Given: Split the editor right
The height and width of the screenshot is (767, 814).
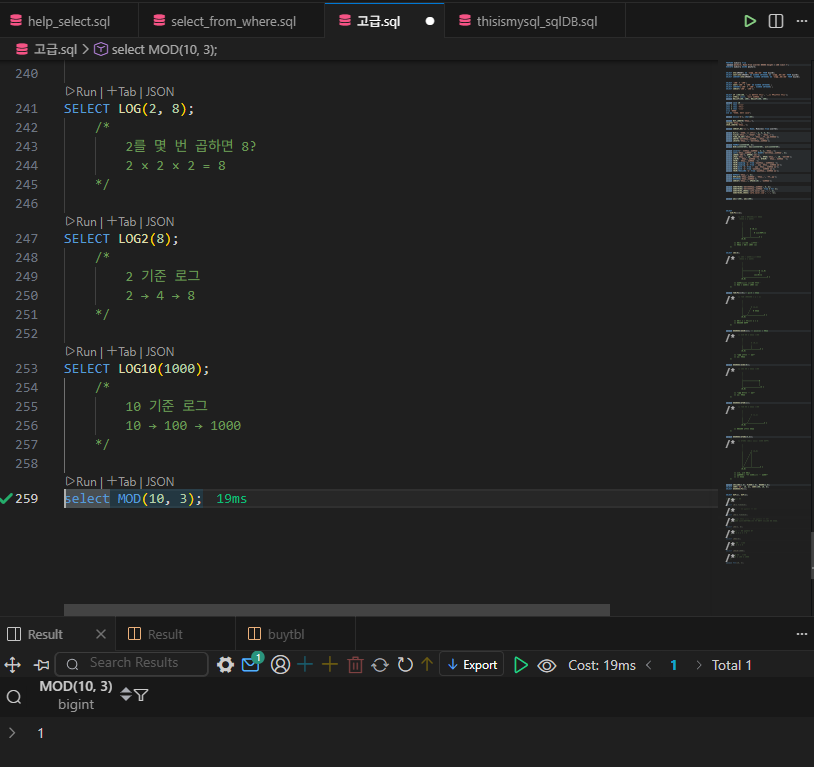Looking at the screenshot, I should [776, 21].
